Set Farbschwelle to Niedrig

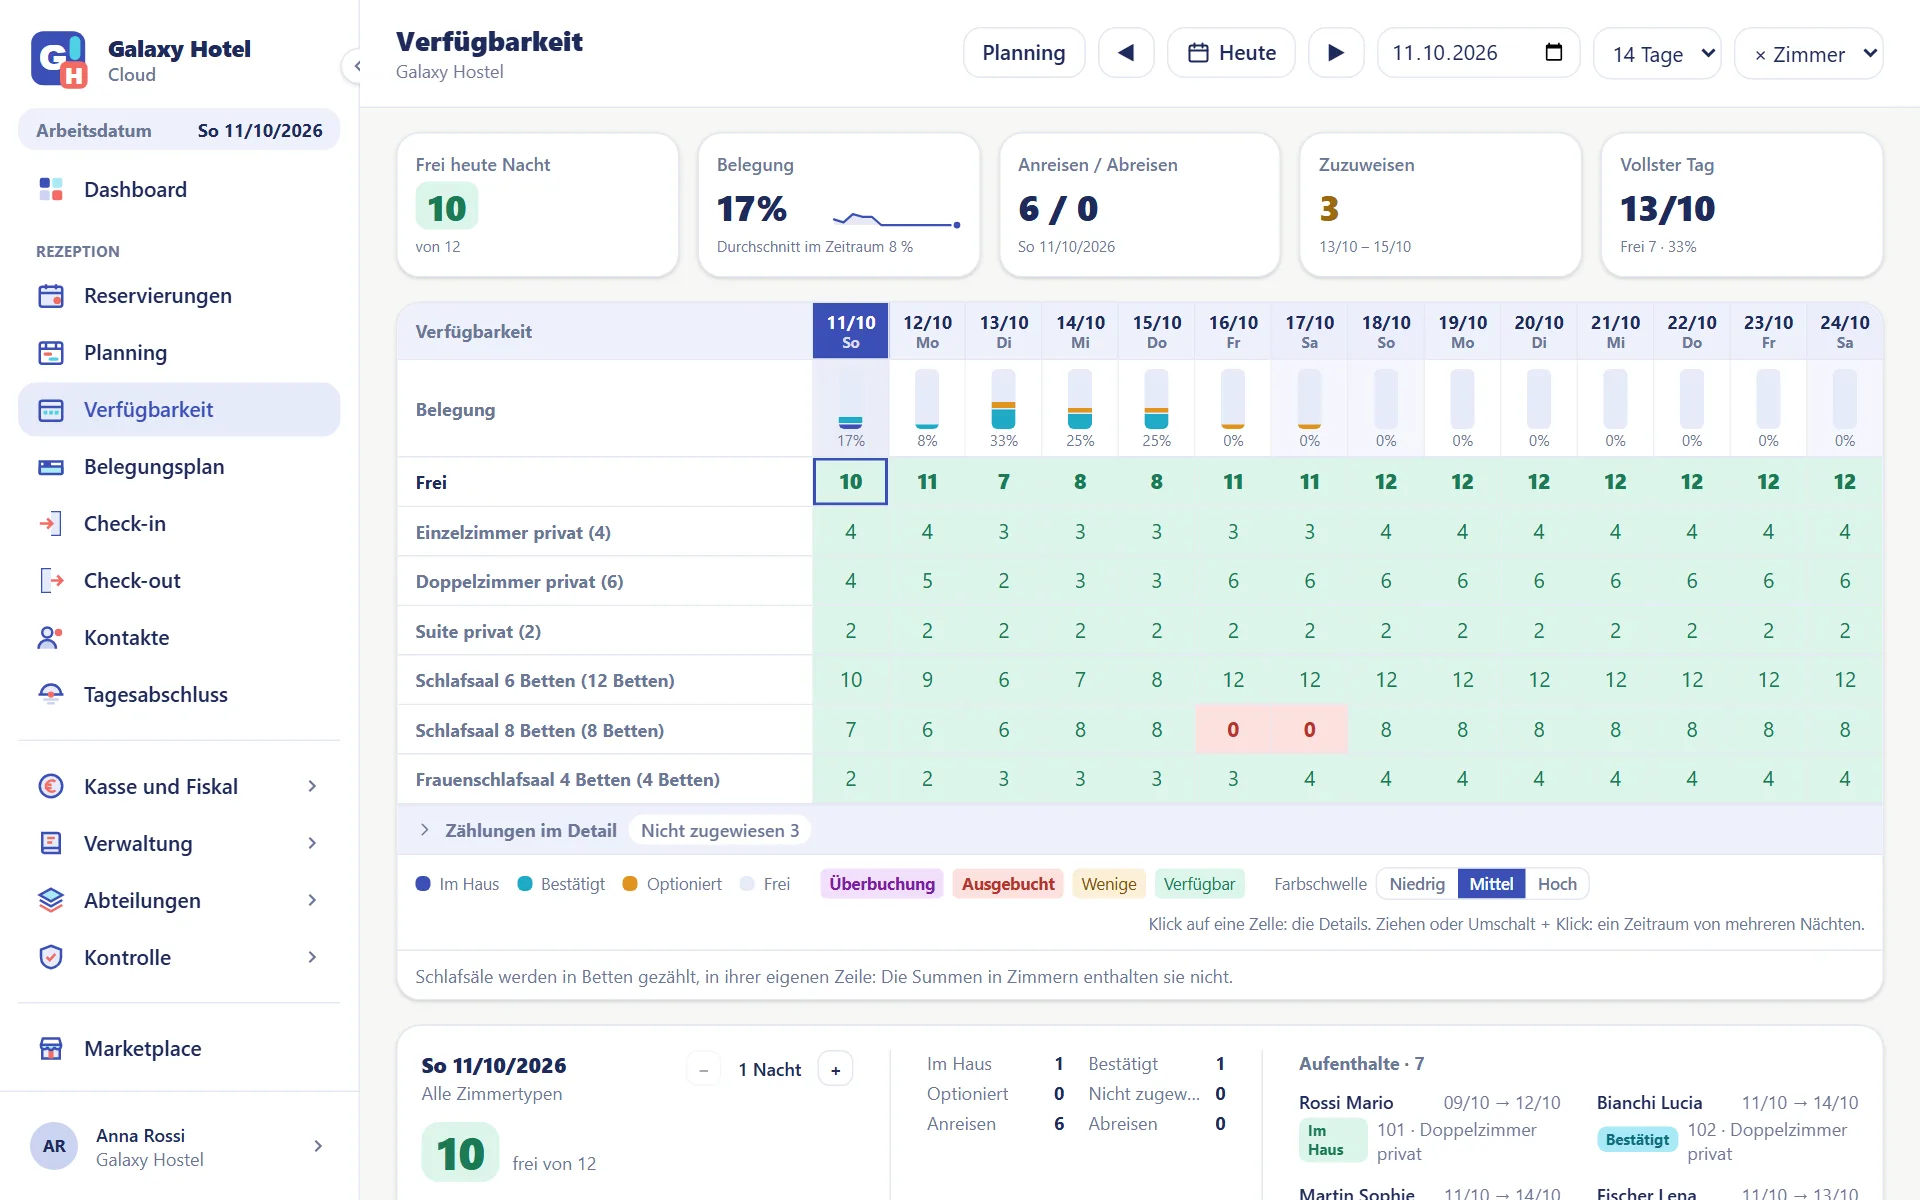(x=1417, y=884)
